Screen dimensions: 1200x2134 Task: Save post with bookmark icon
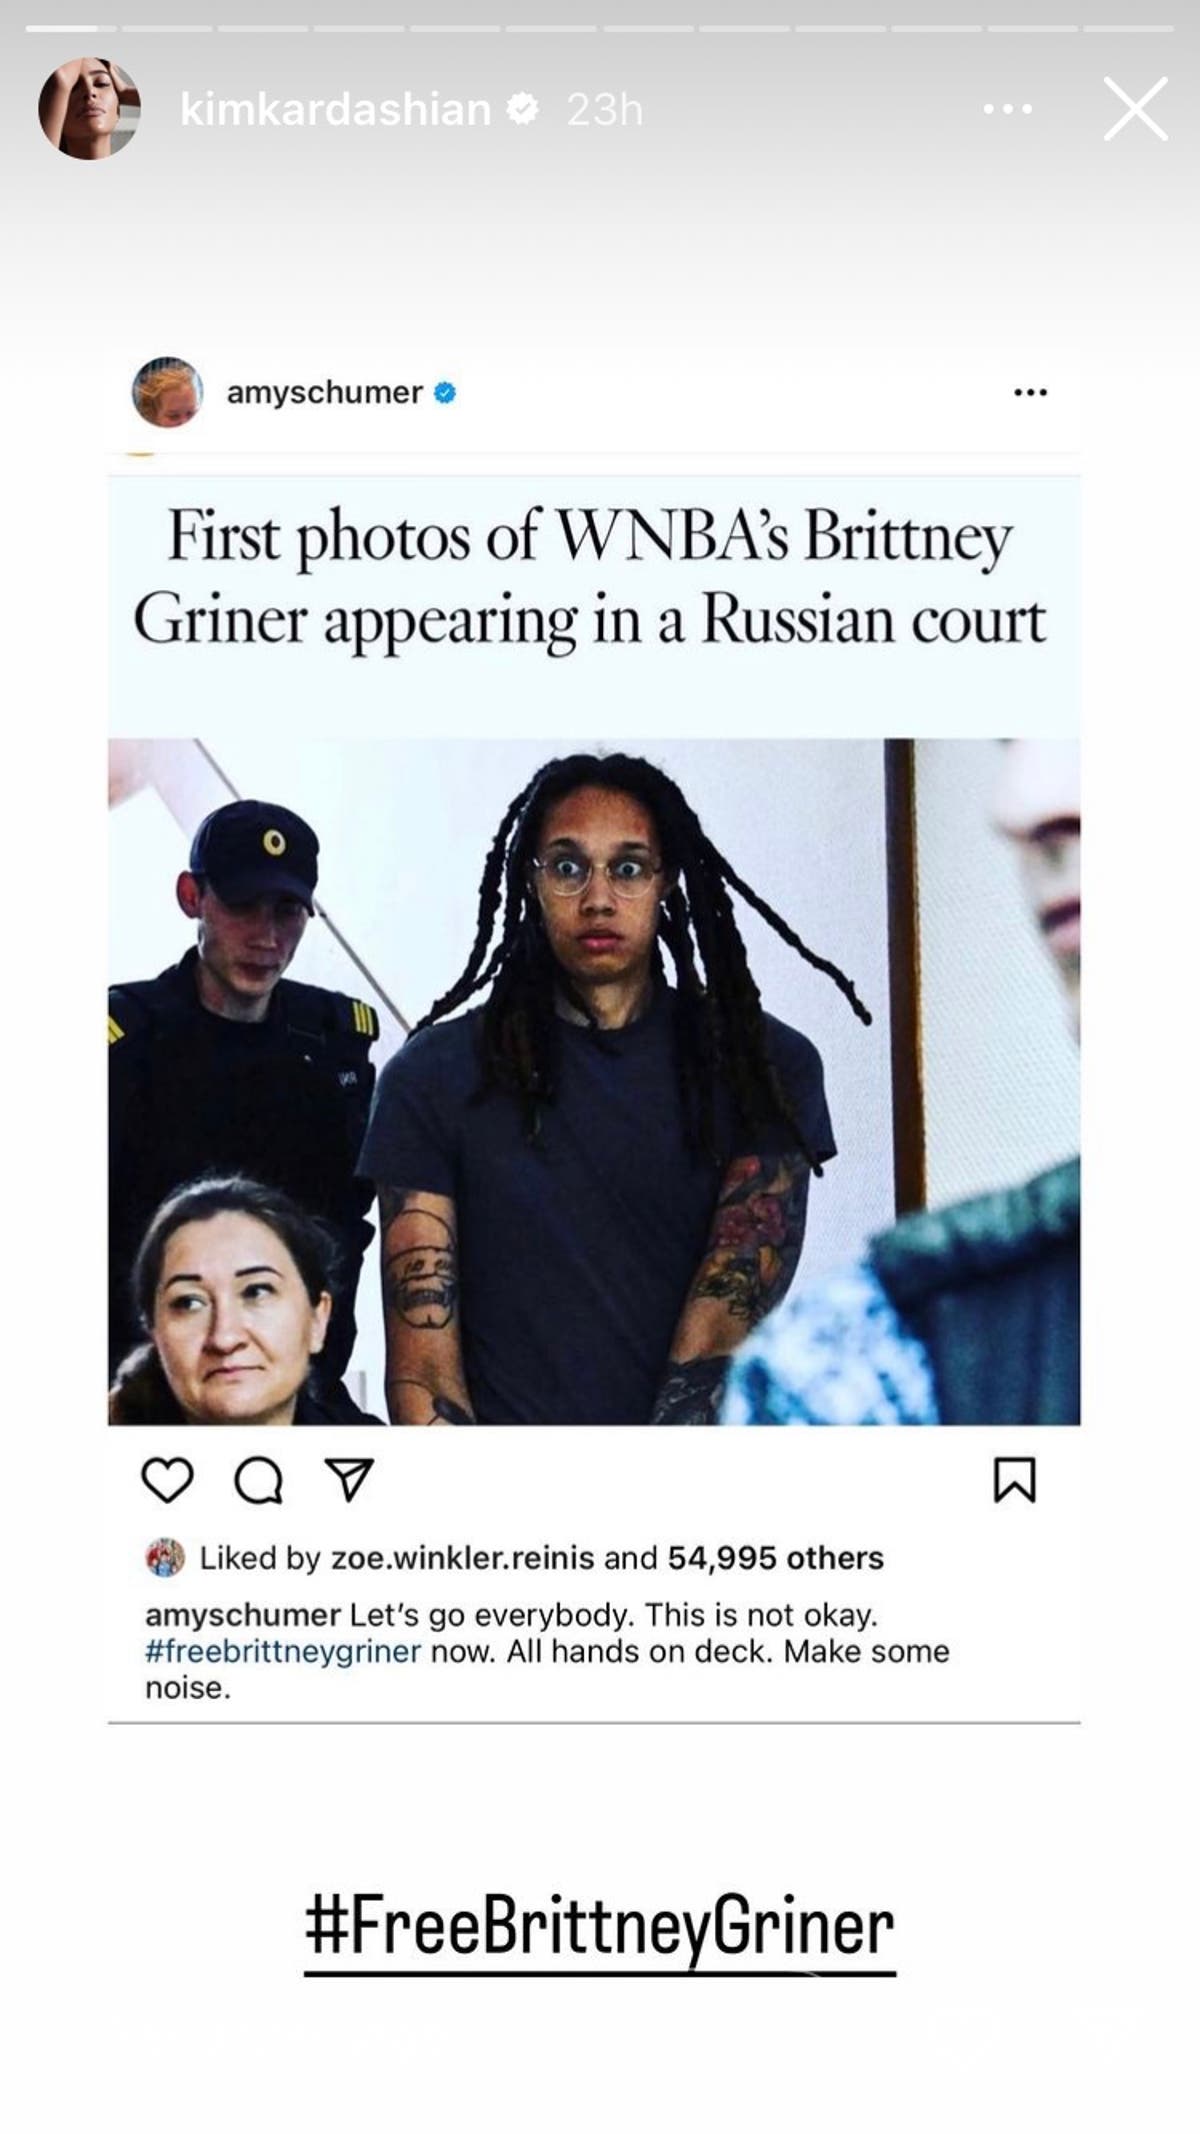[1015, 1480]
